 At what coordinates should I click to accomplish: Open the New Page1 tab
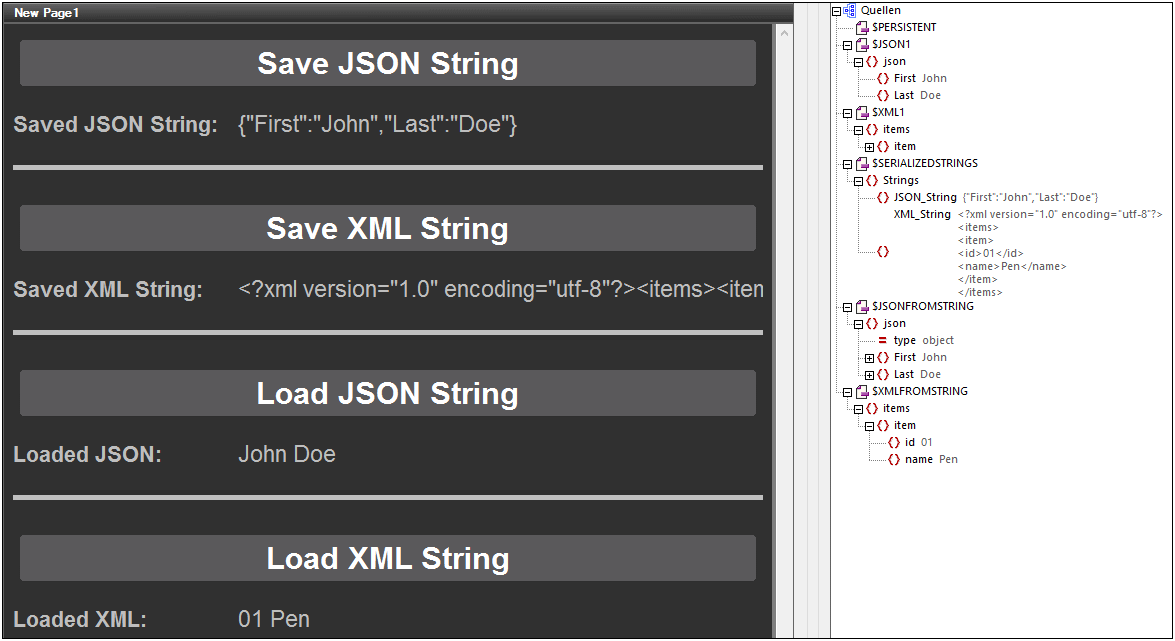[x=46, y=13]
